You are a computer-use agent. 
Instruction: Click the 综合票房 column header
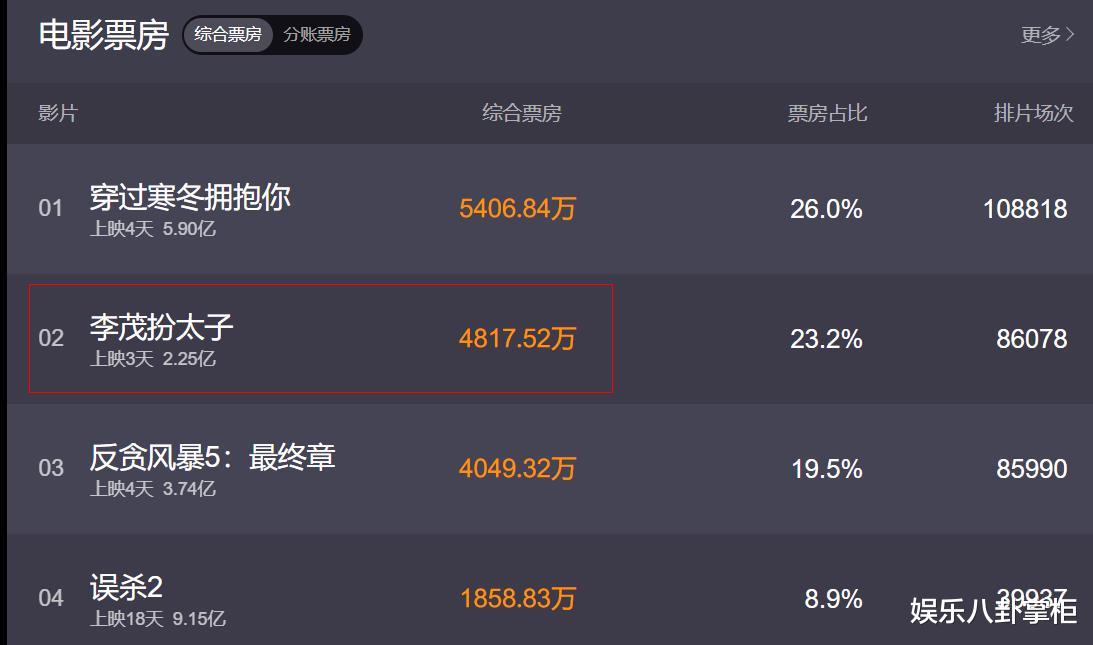(521, 114)
